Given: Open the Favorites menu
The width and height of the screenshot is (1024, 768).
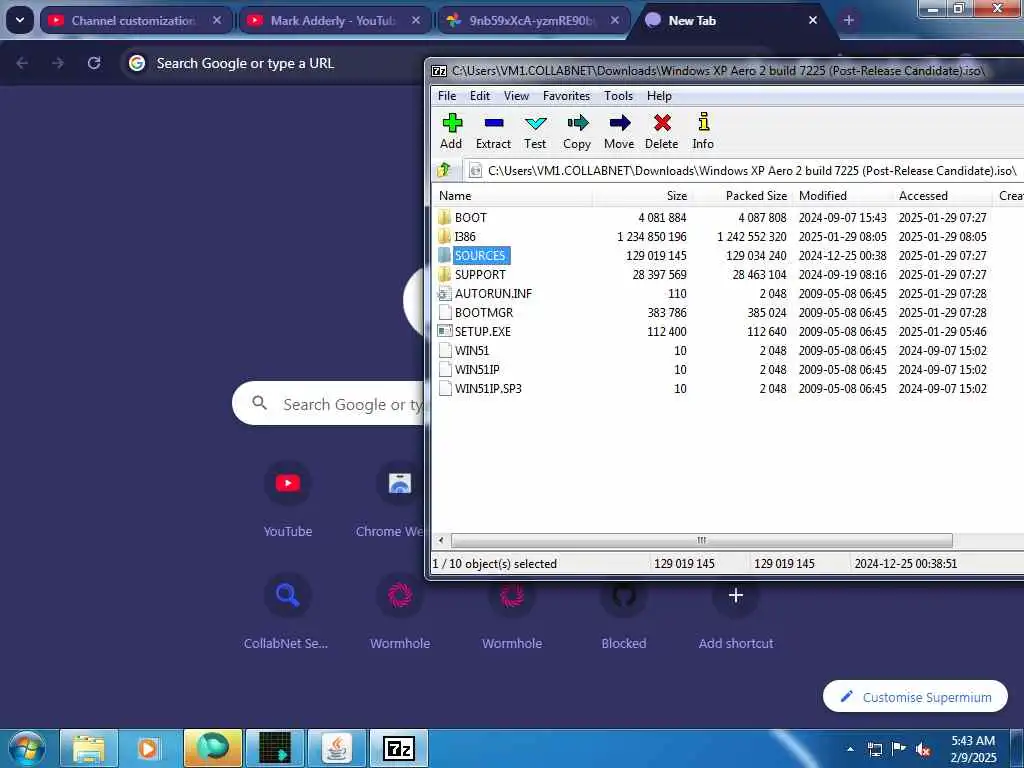Looking at the screenshot, I should (x=566, y=96).
